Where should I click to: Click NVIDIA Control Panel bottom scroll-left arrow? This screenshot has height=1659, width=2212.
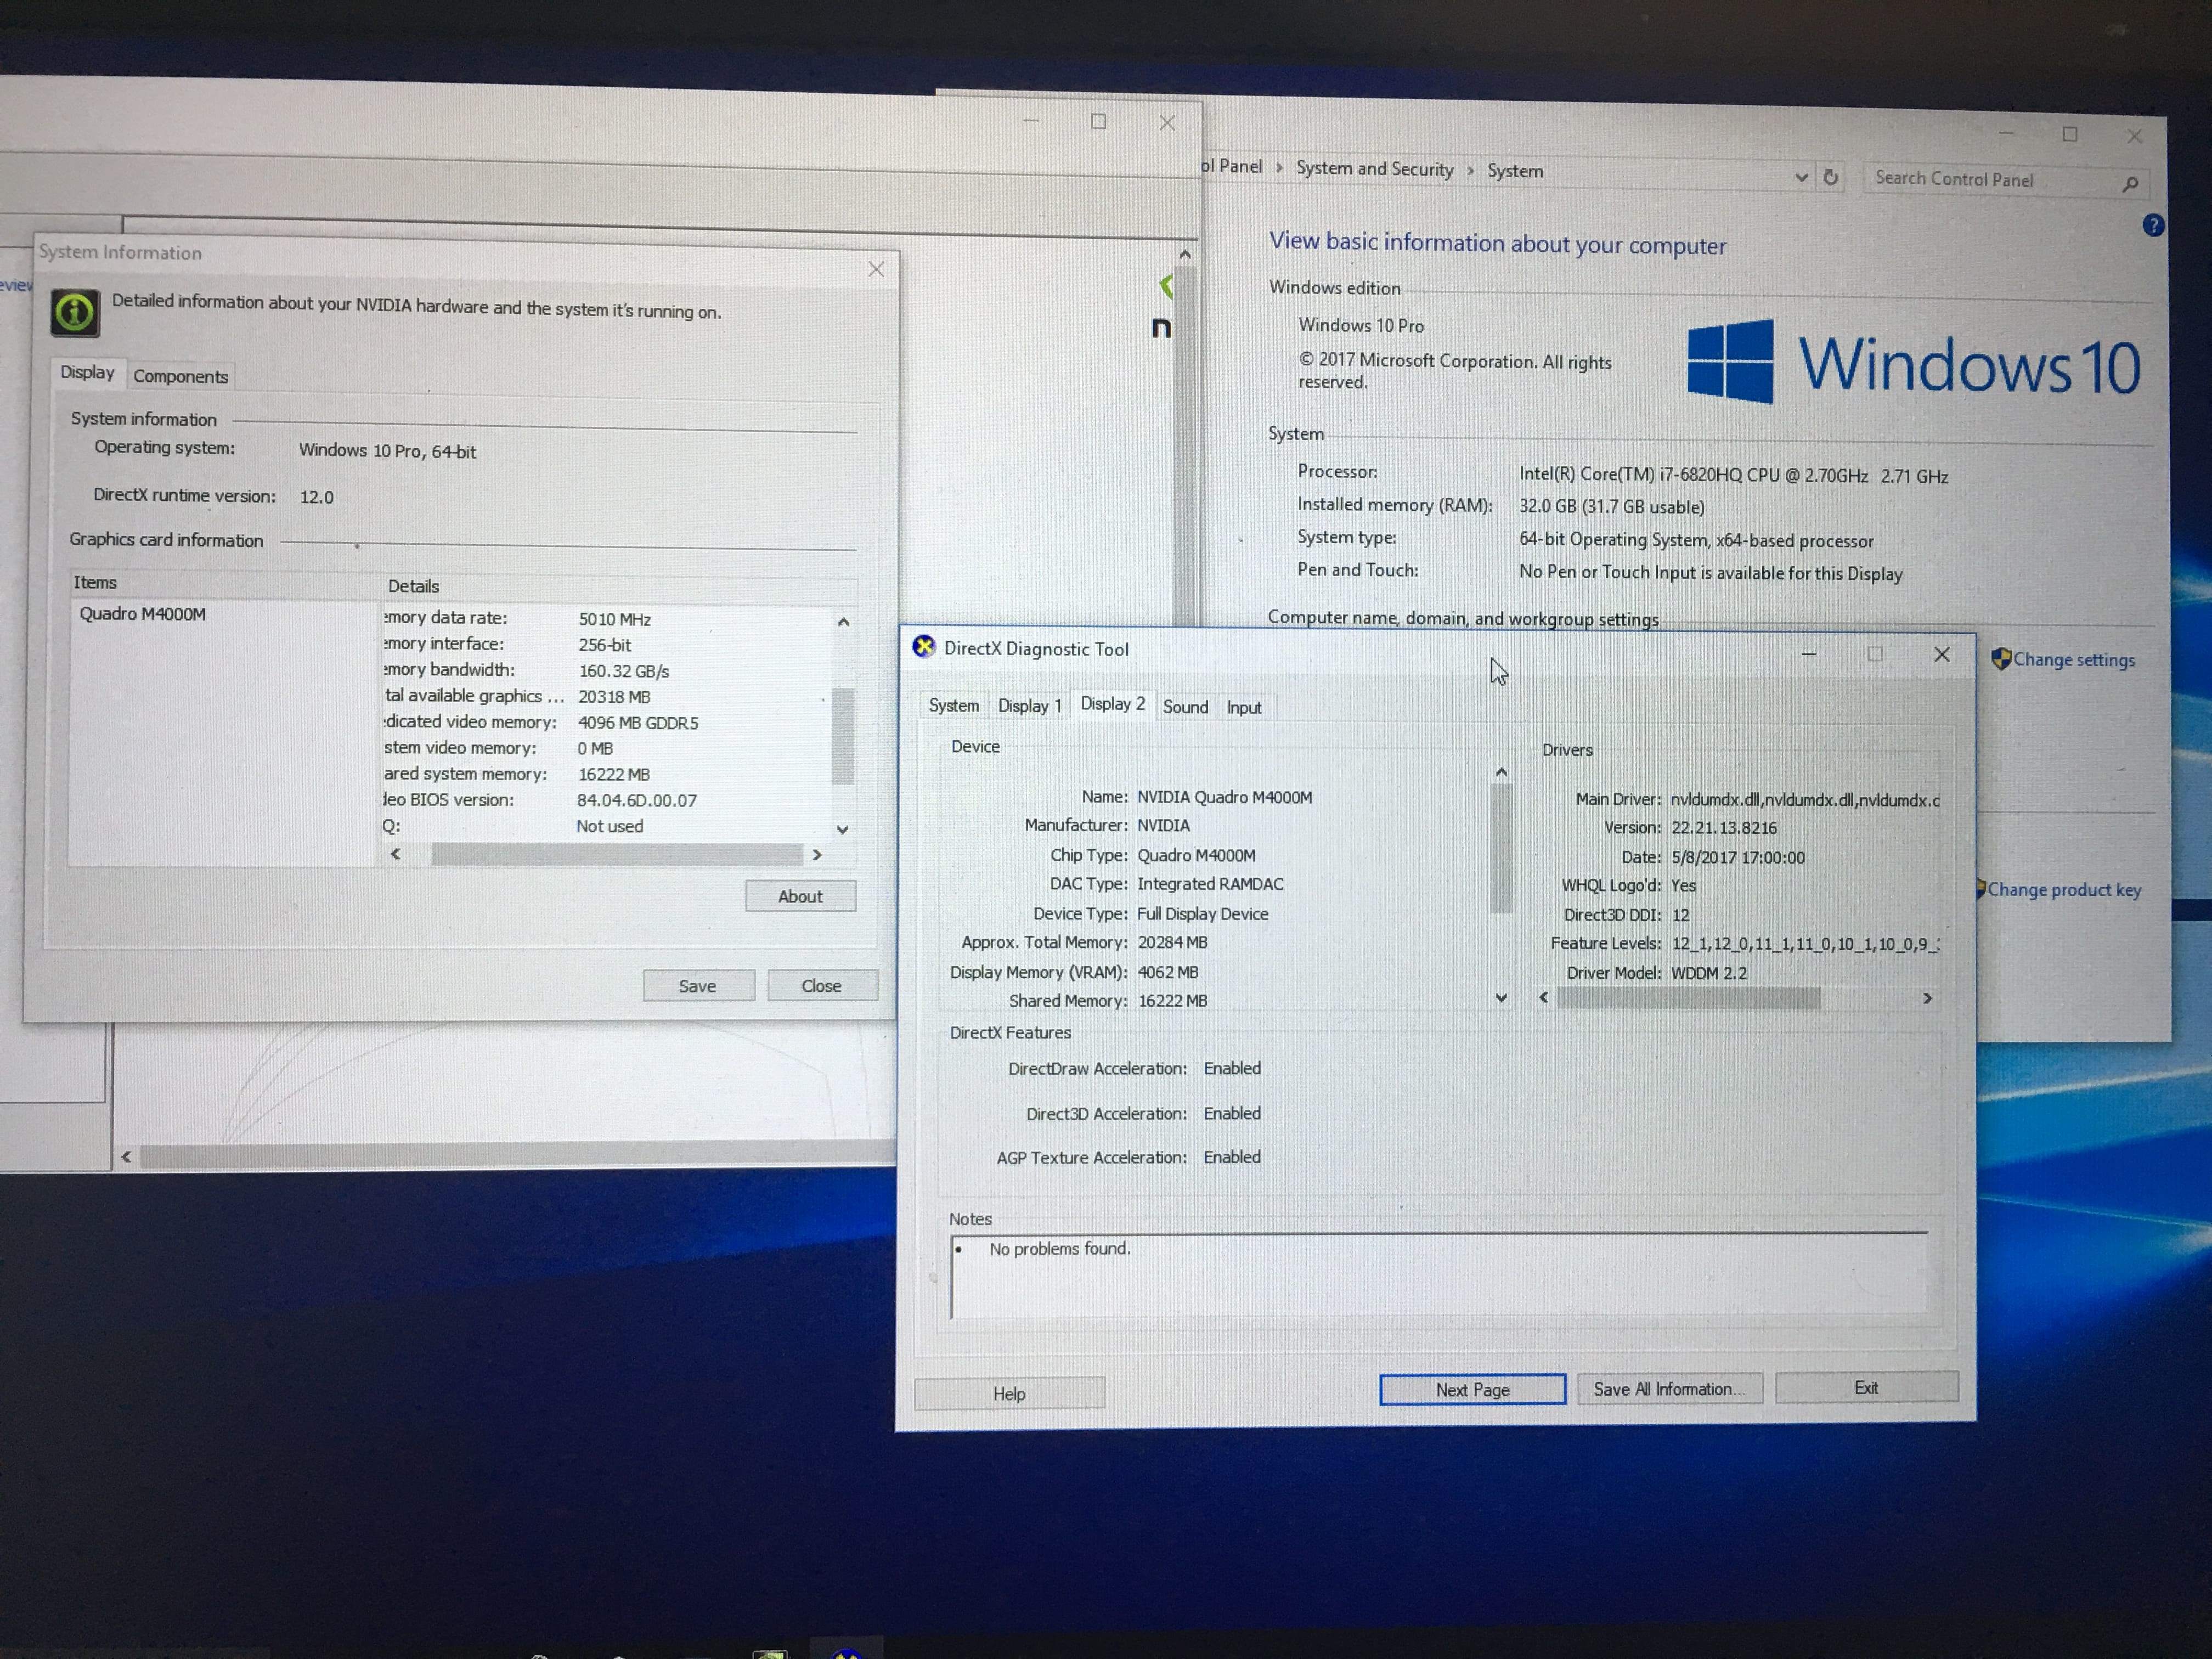point(126,1157)
